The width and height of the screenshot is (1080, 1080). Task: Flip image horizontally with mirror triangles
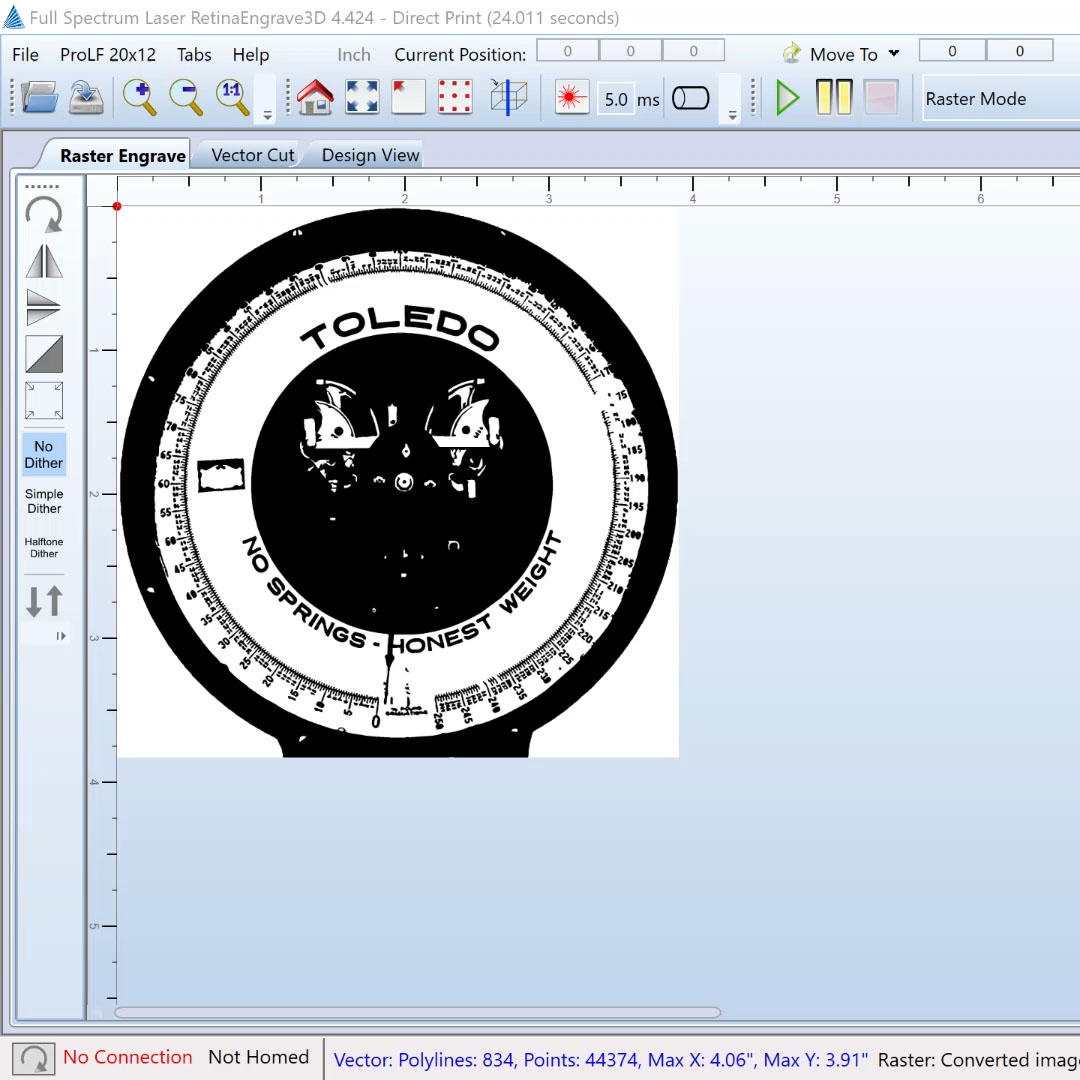point(44,262)
